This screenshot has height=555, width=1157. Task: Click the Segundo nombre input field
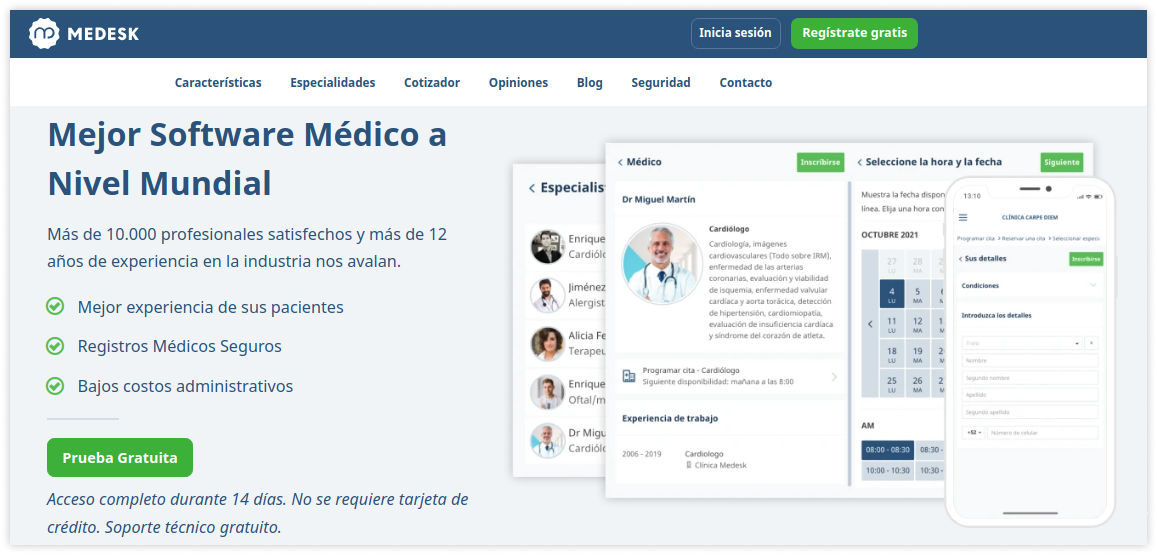1030,378
